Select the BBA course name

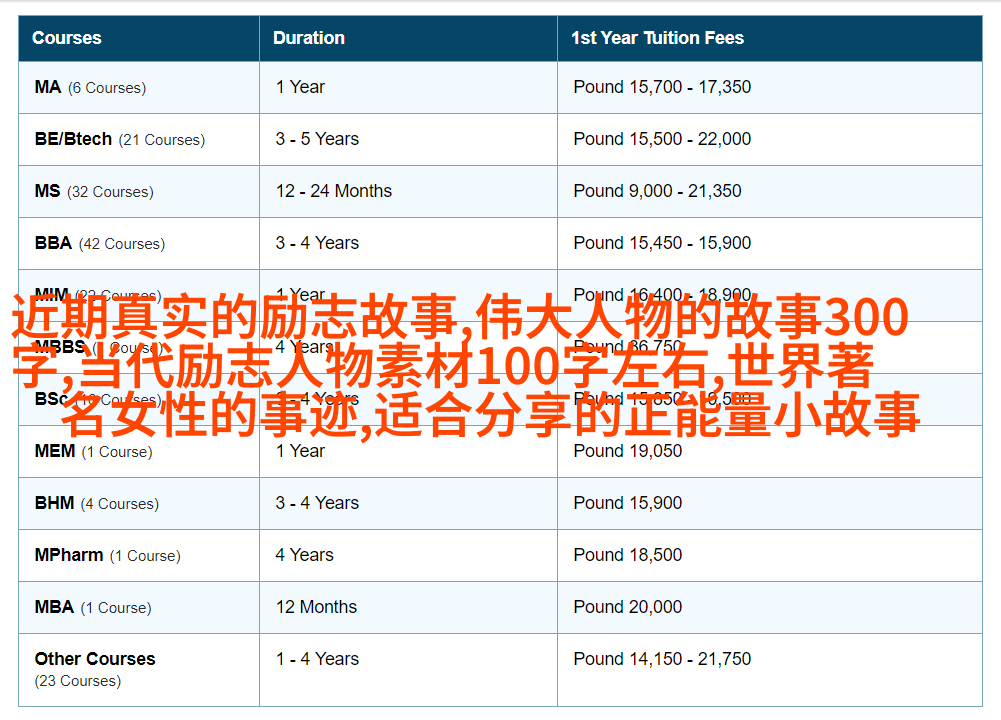point(53,243)
